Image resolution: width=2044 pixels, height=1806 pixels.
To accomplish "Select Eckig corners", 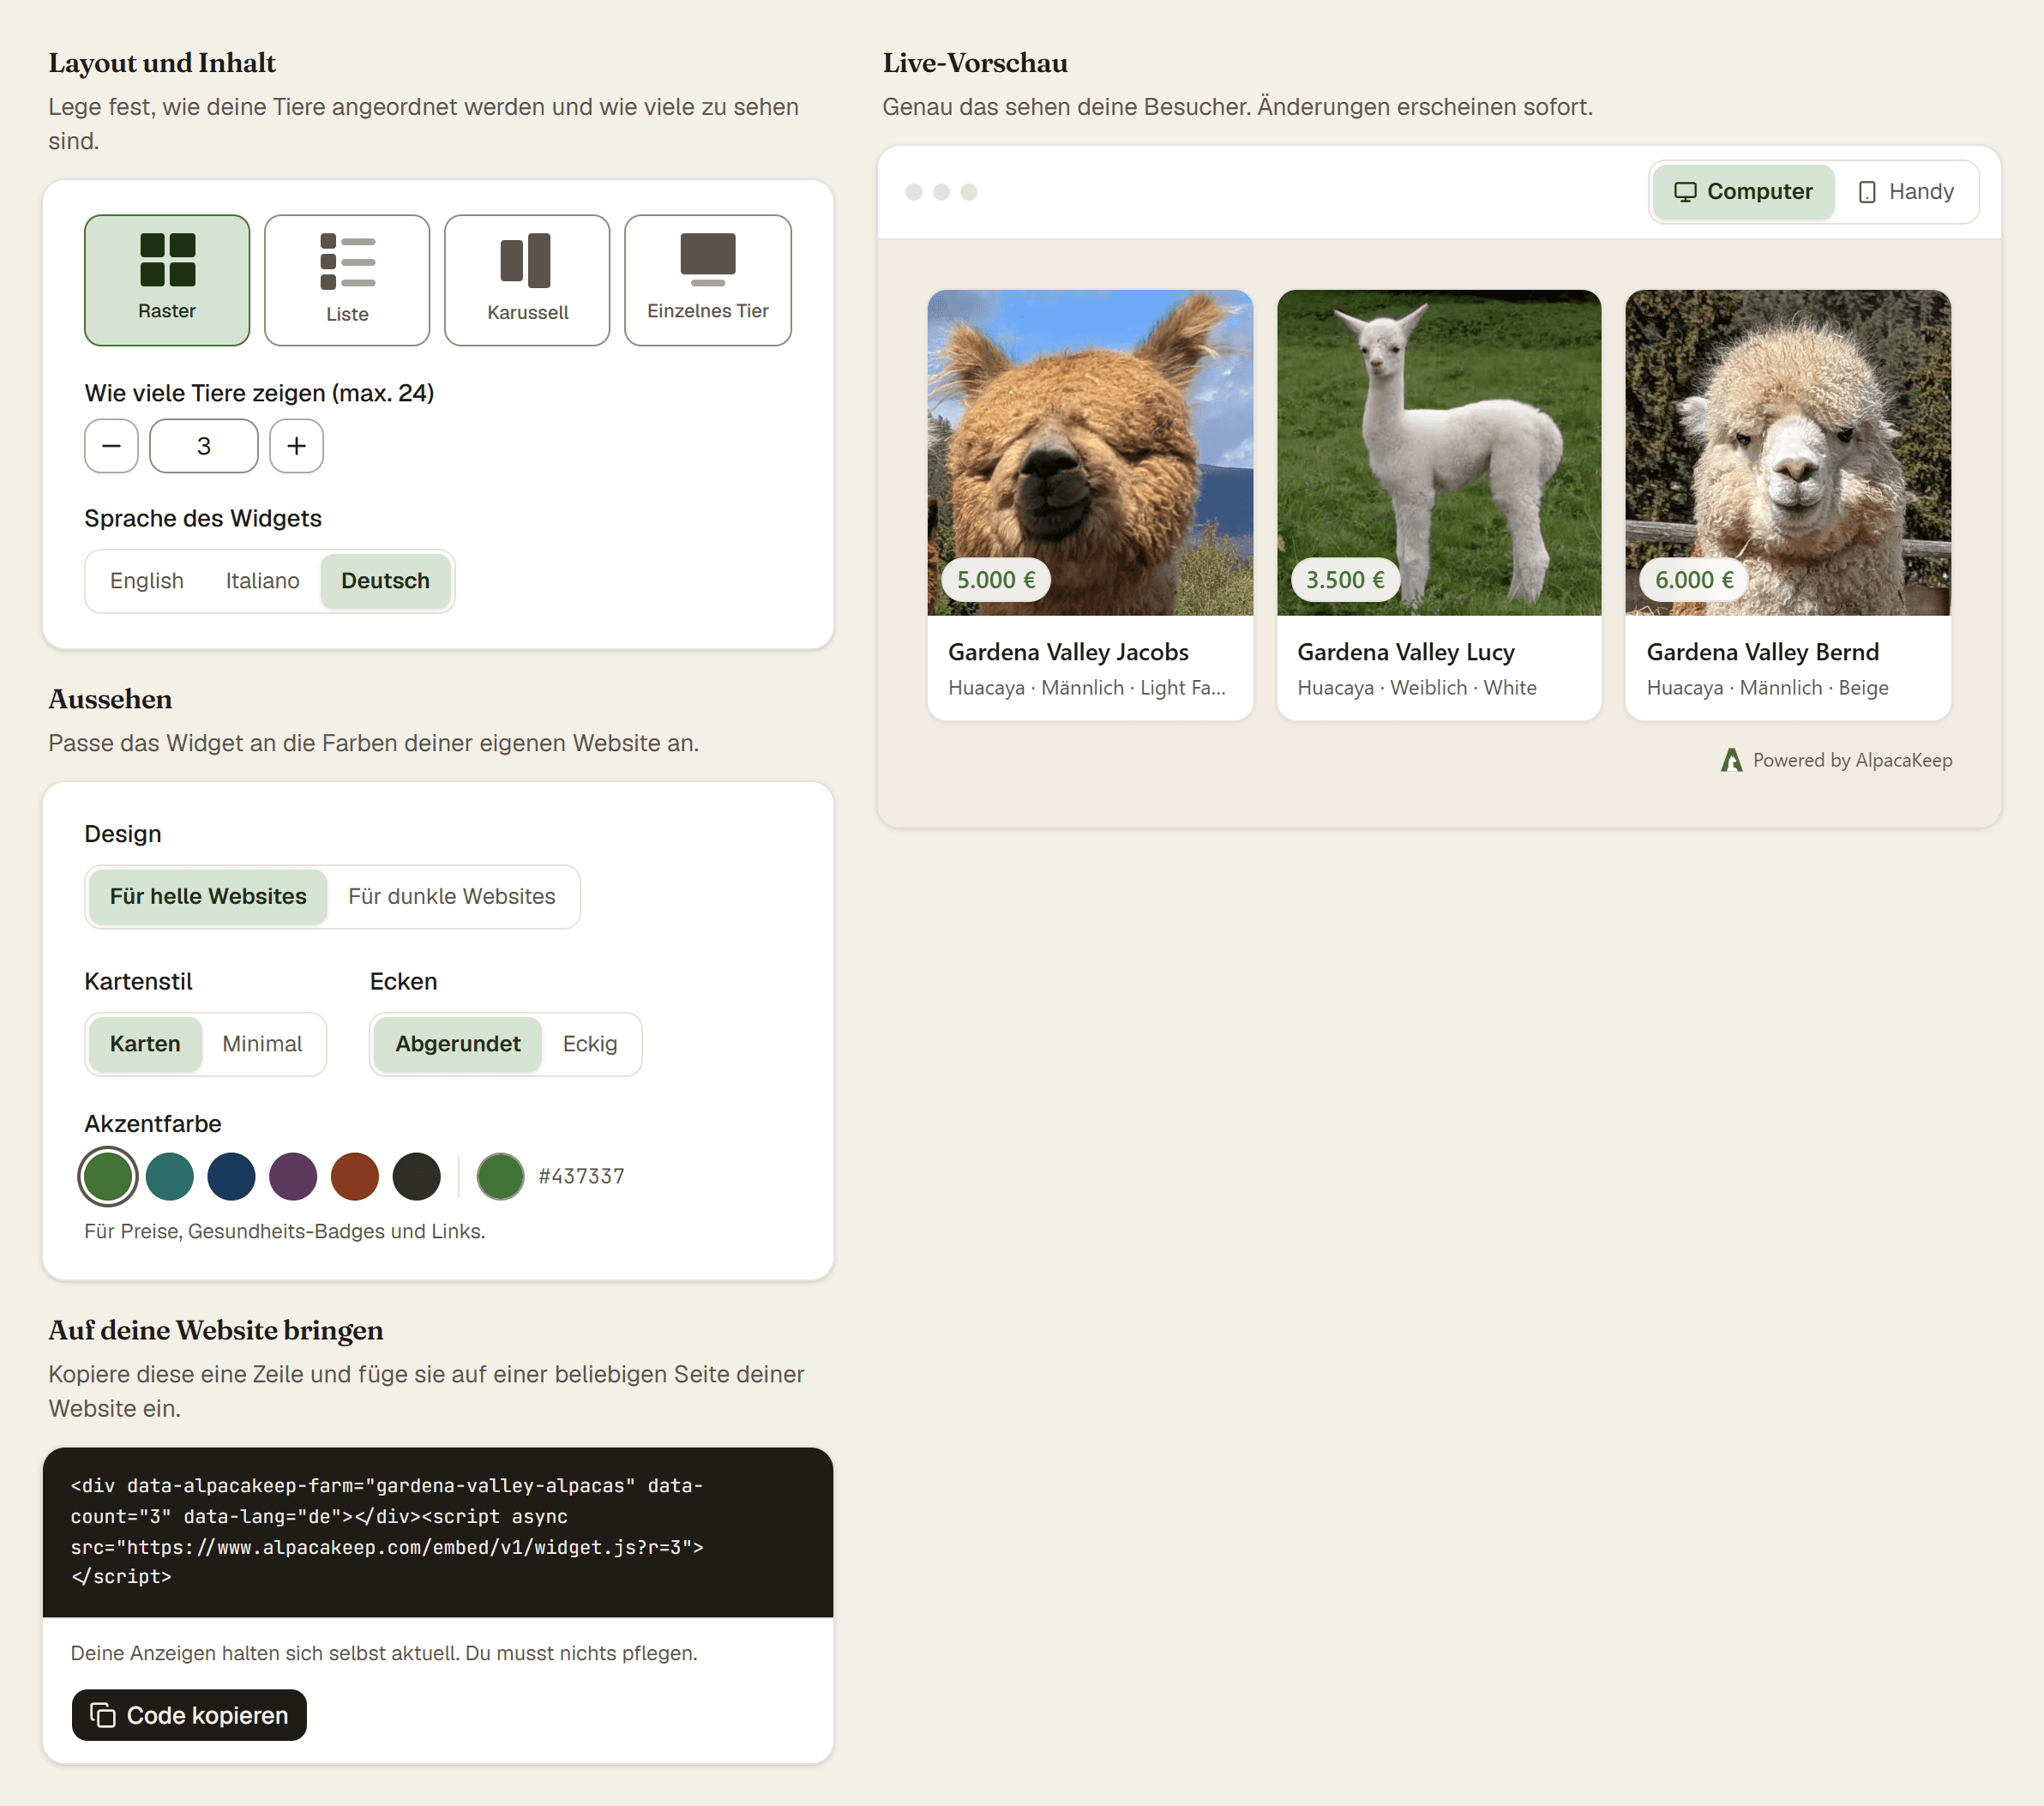I will [x=590, y=1044].
